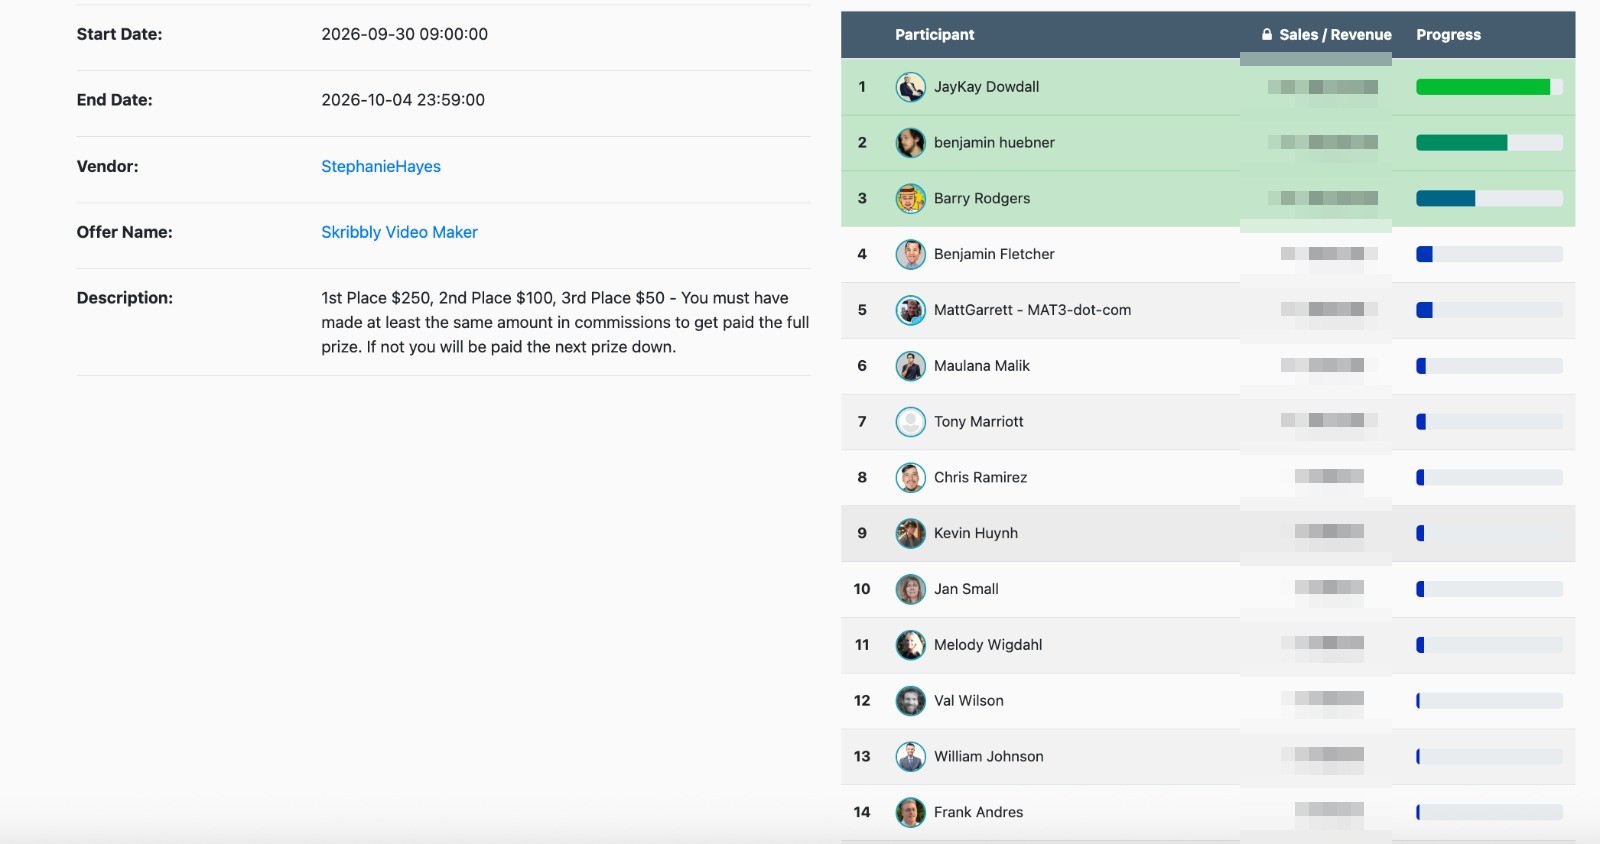Click the Participant column header

934,35
